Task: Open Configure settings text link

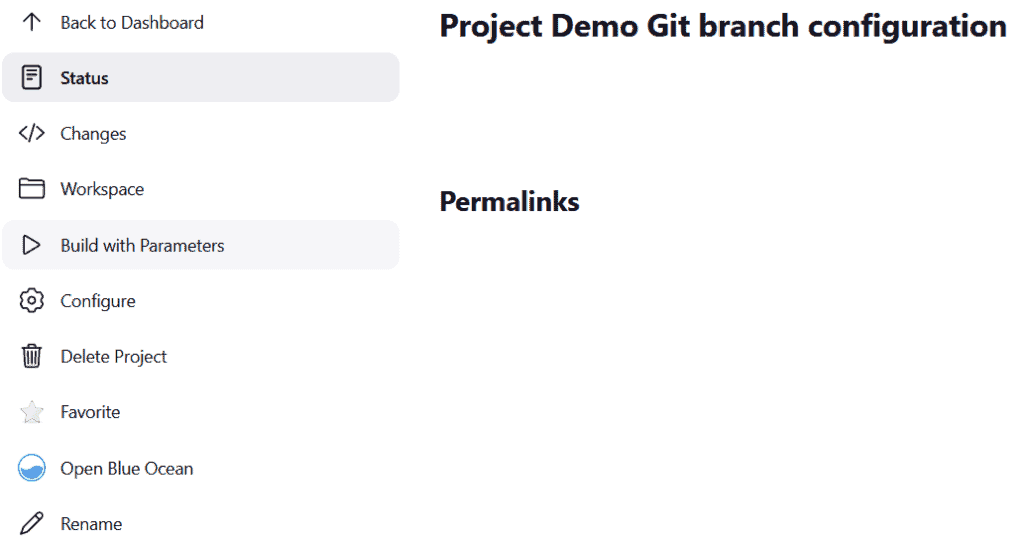Action: pyautogui.click(x=98, y=301)
